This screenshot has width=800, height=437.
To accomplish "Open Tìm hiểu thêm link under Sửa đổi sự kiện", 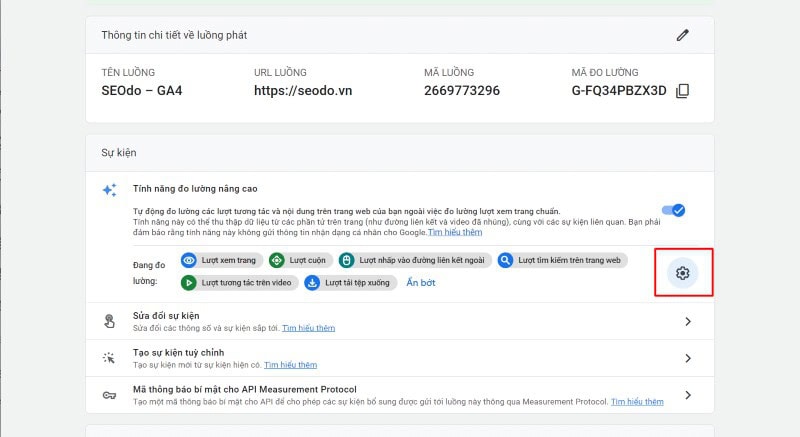I will click(x=309, y=328).
